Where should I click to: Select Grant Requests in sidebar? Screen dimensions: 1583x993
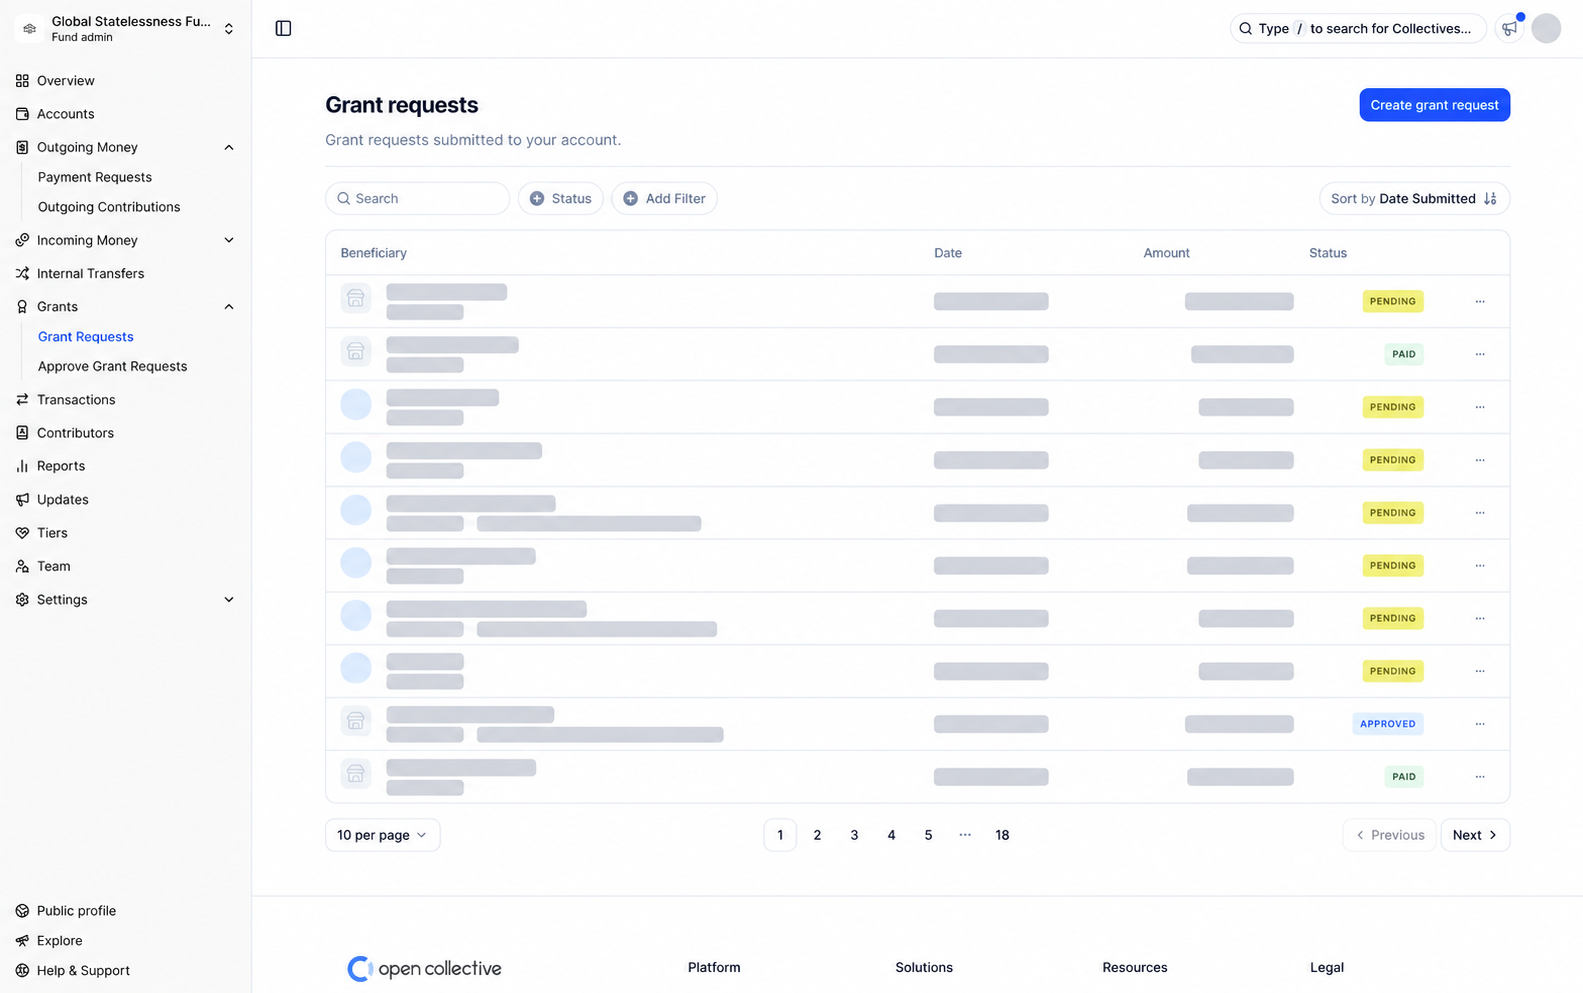click(86, 337)
